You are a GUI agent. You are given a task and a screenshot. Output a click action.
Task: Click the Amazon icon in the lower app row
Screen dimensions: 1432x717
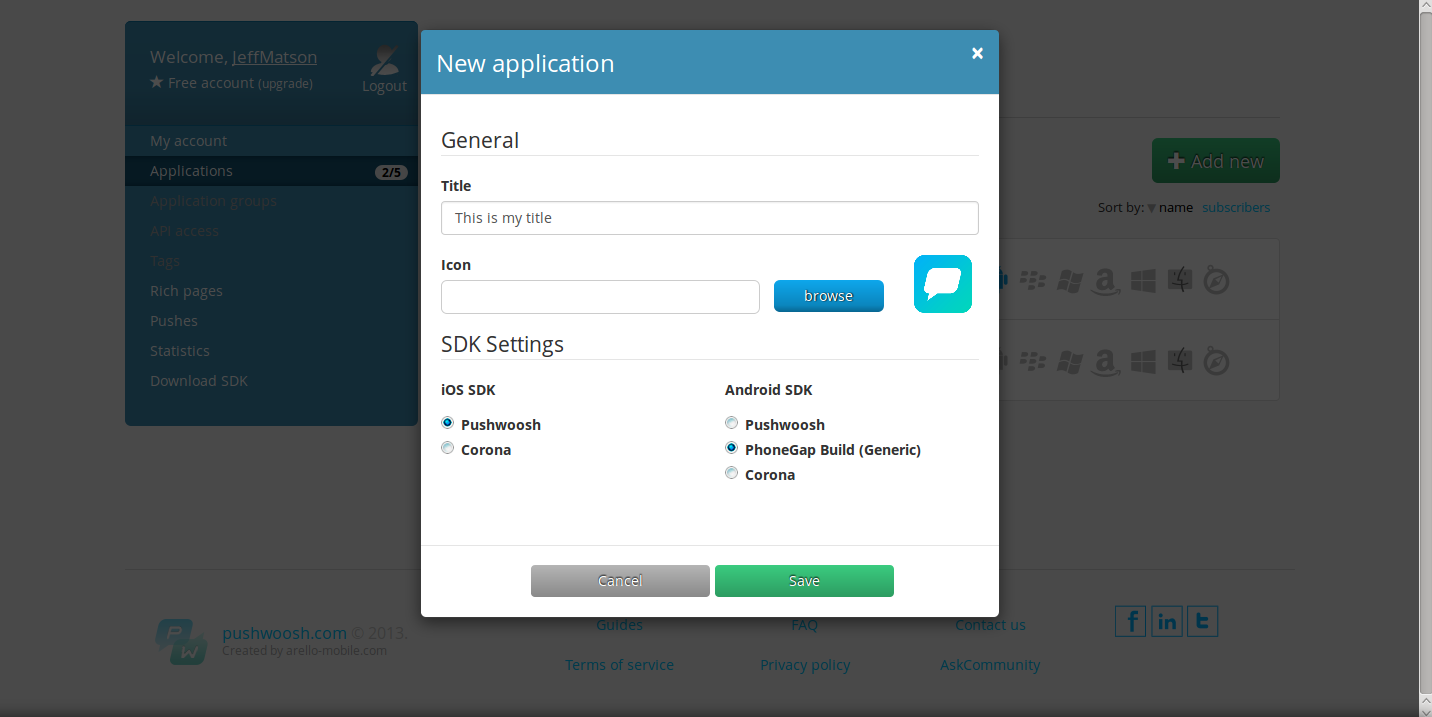1105,363
